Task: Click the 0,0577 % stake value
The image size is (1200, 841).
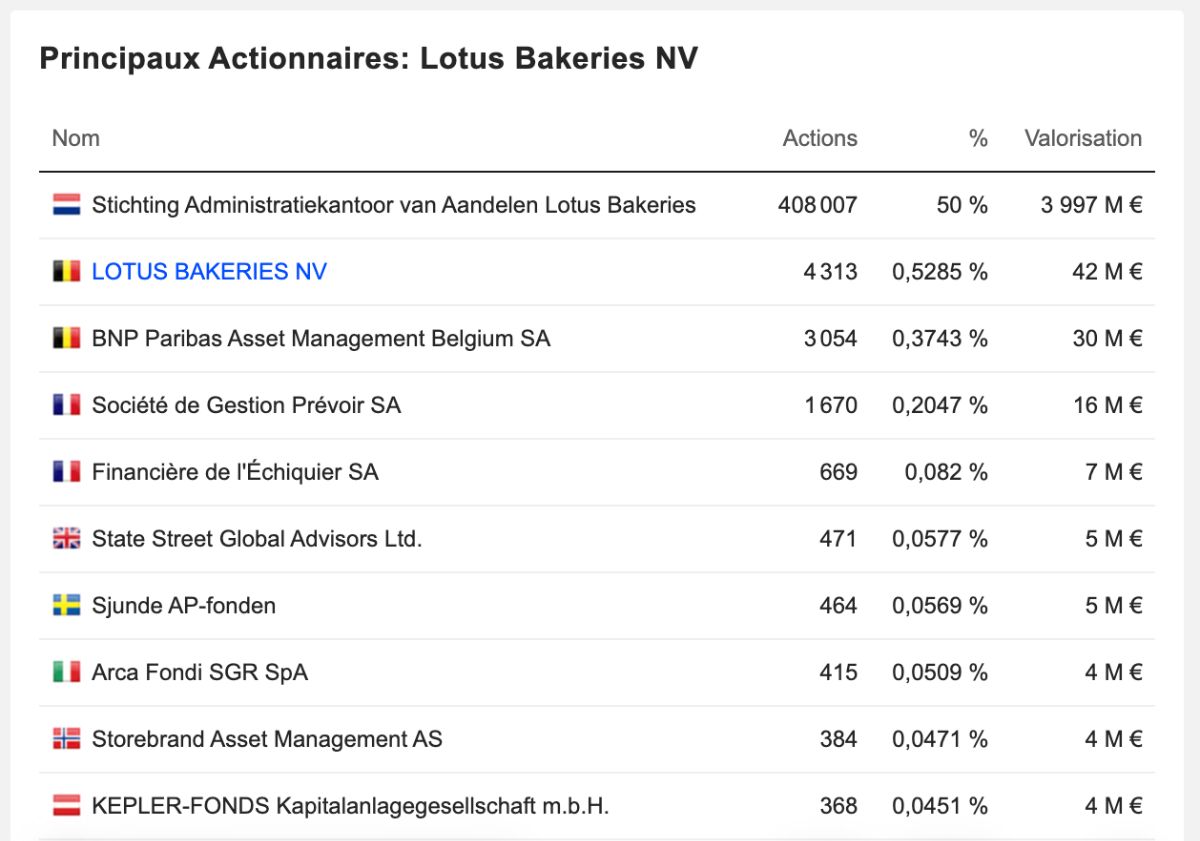Action: tap(940, 539)
